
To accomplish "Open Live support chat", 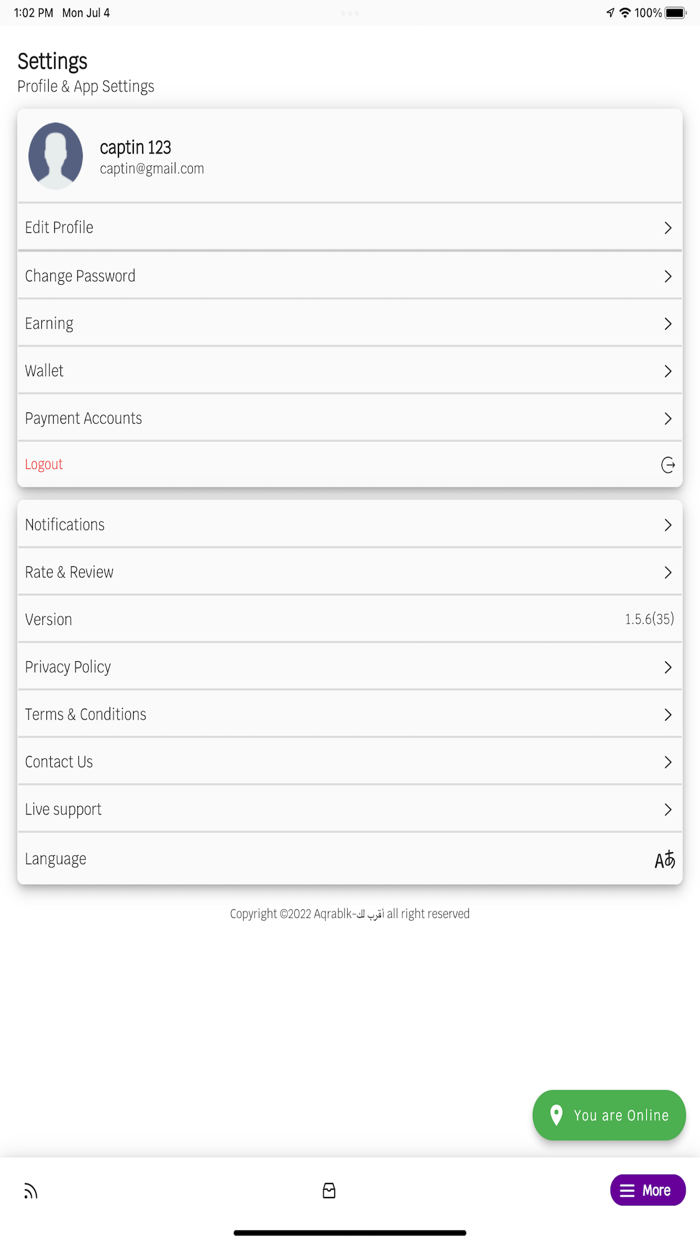I will tap(350, 809).
